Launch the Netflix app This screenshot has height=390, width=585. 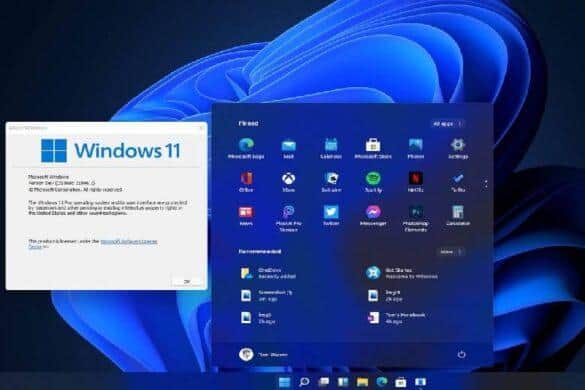coord(416,182)
